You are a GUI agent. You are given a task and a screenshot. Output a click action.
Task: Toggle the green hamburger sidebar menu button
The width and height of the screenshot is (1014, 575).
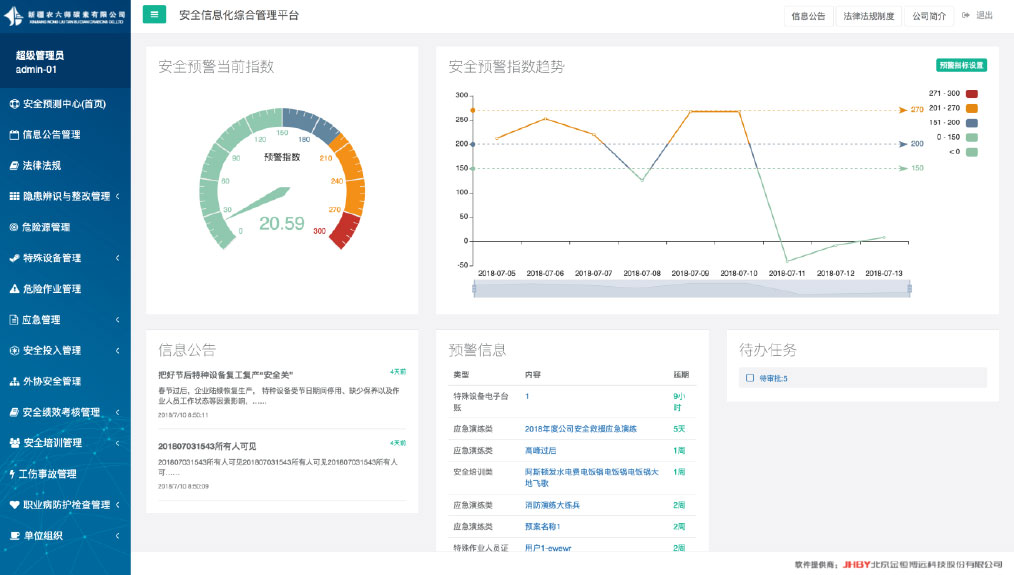point(154,14)
